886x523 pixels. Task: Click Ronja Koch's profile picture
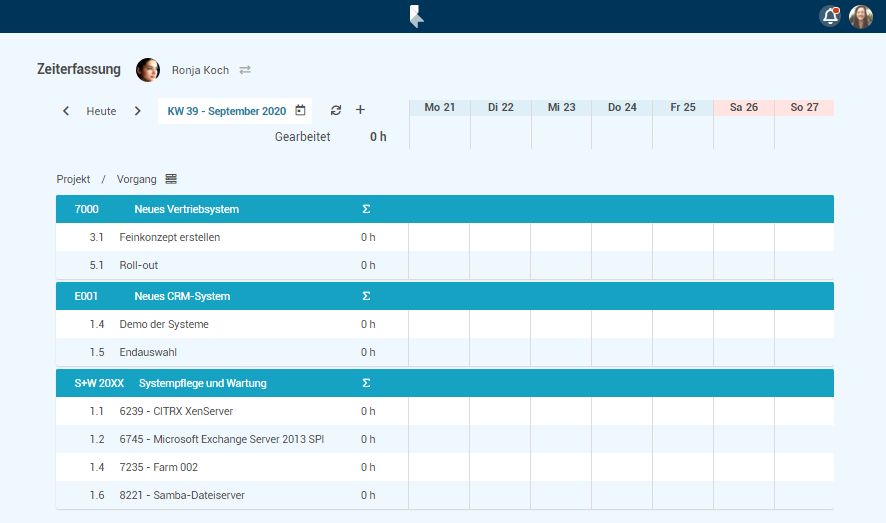tap(148, 70)
